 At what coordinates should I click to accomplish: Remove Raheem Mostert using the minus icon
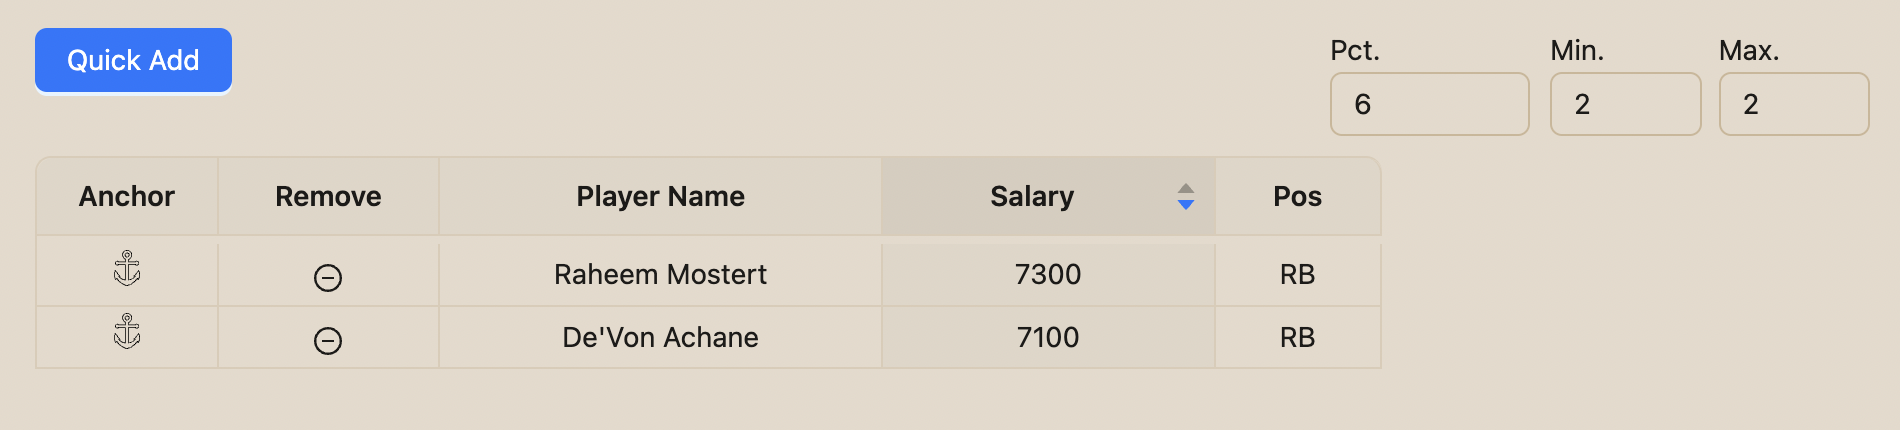coord(328,278)
